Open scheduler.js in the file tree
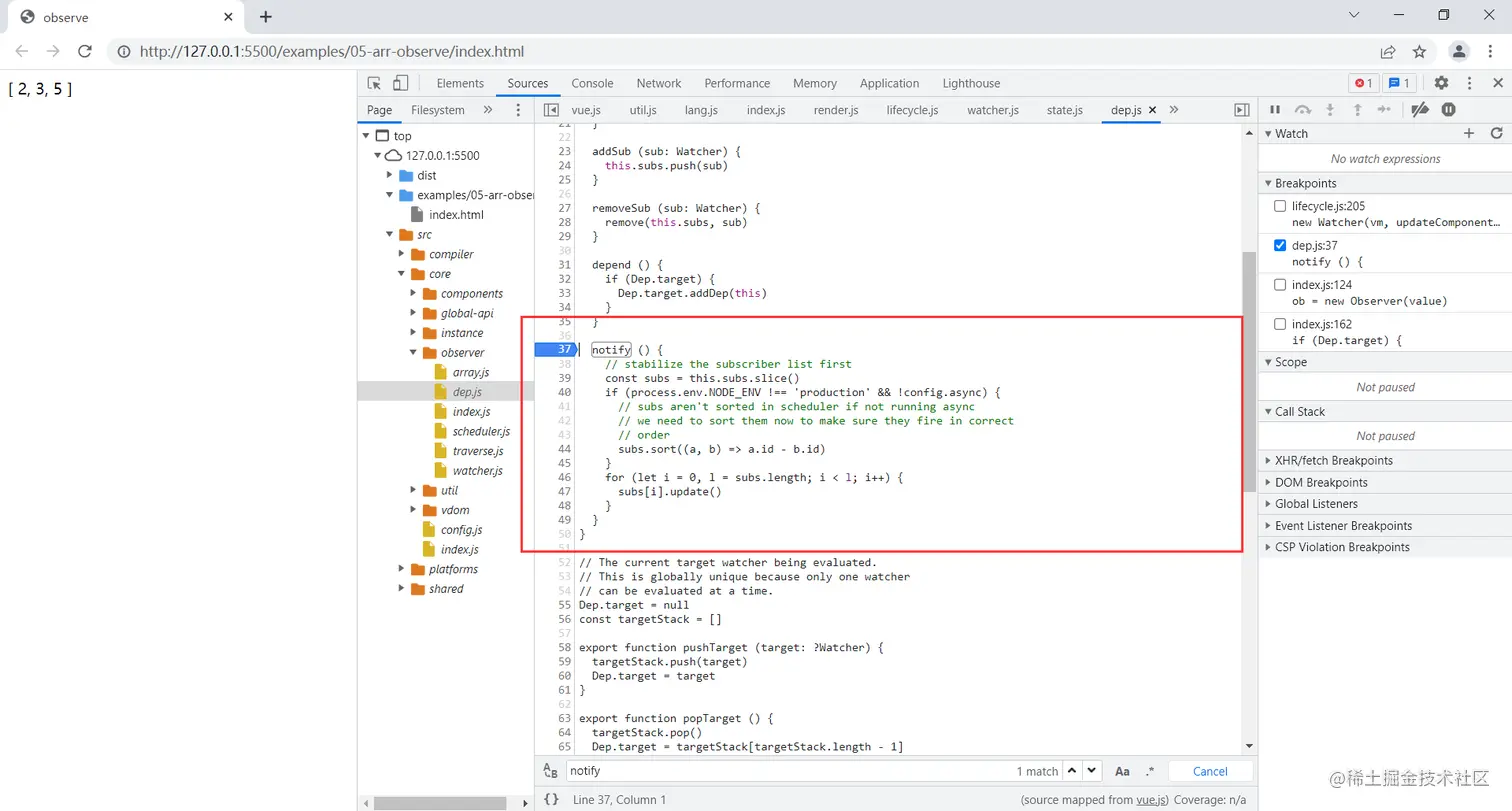Viewport: 1512px width, 811px height. pos(481,432)
